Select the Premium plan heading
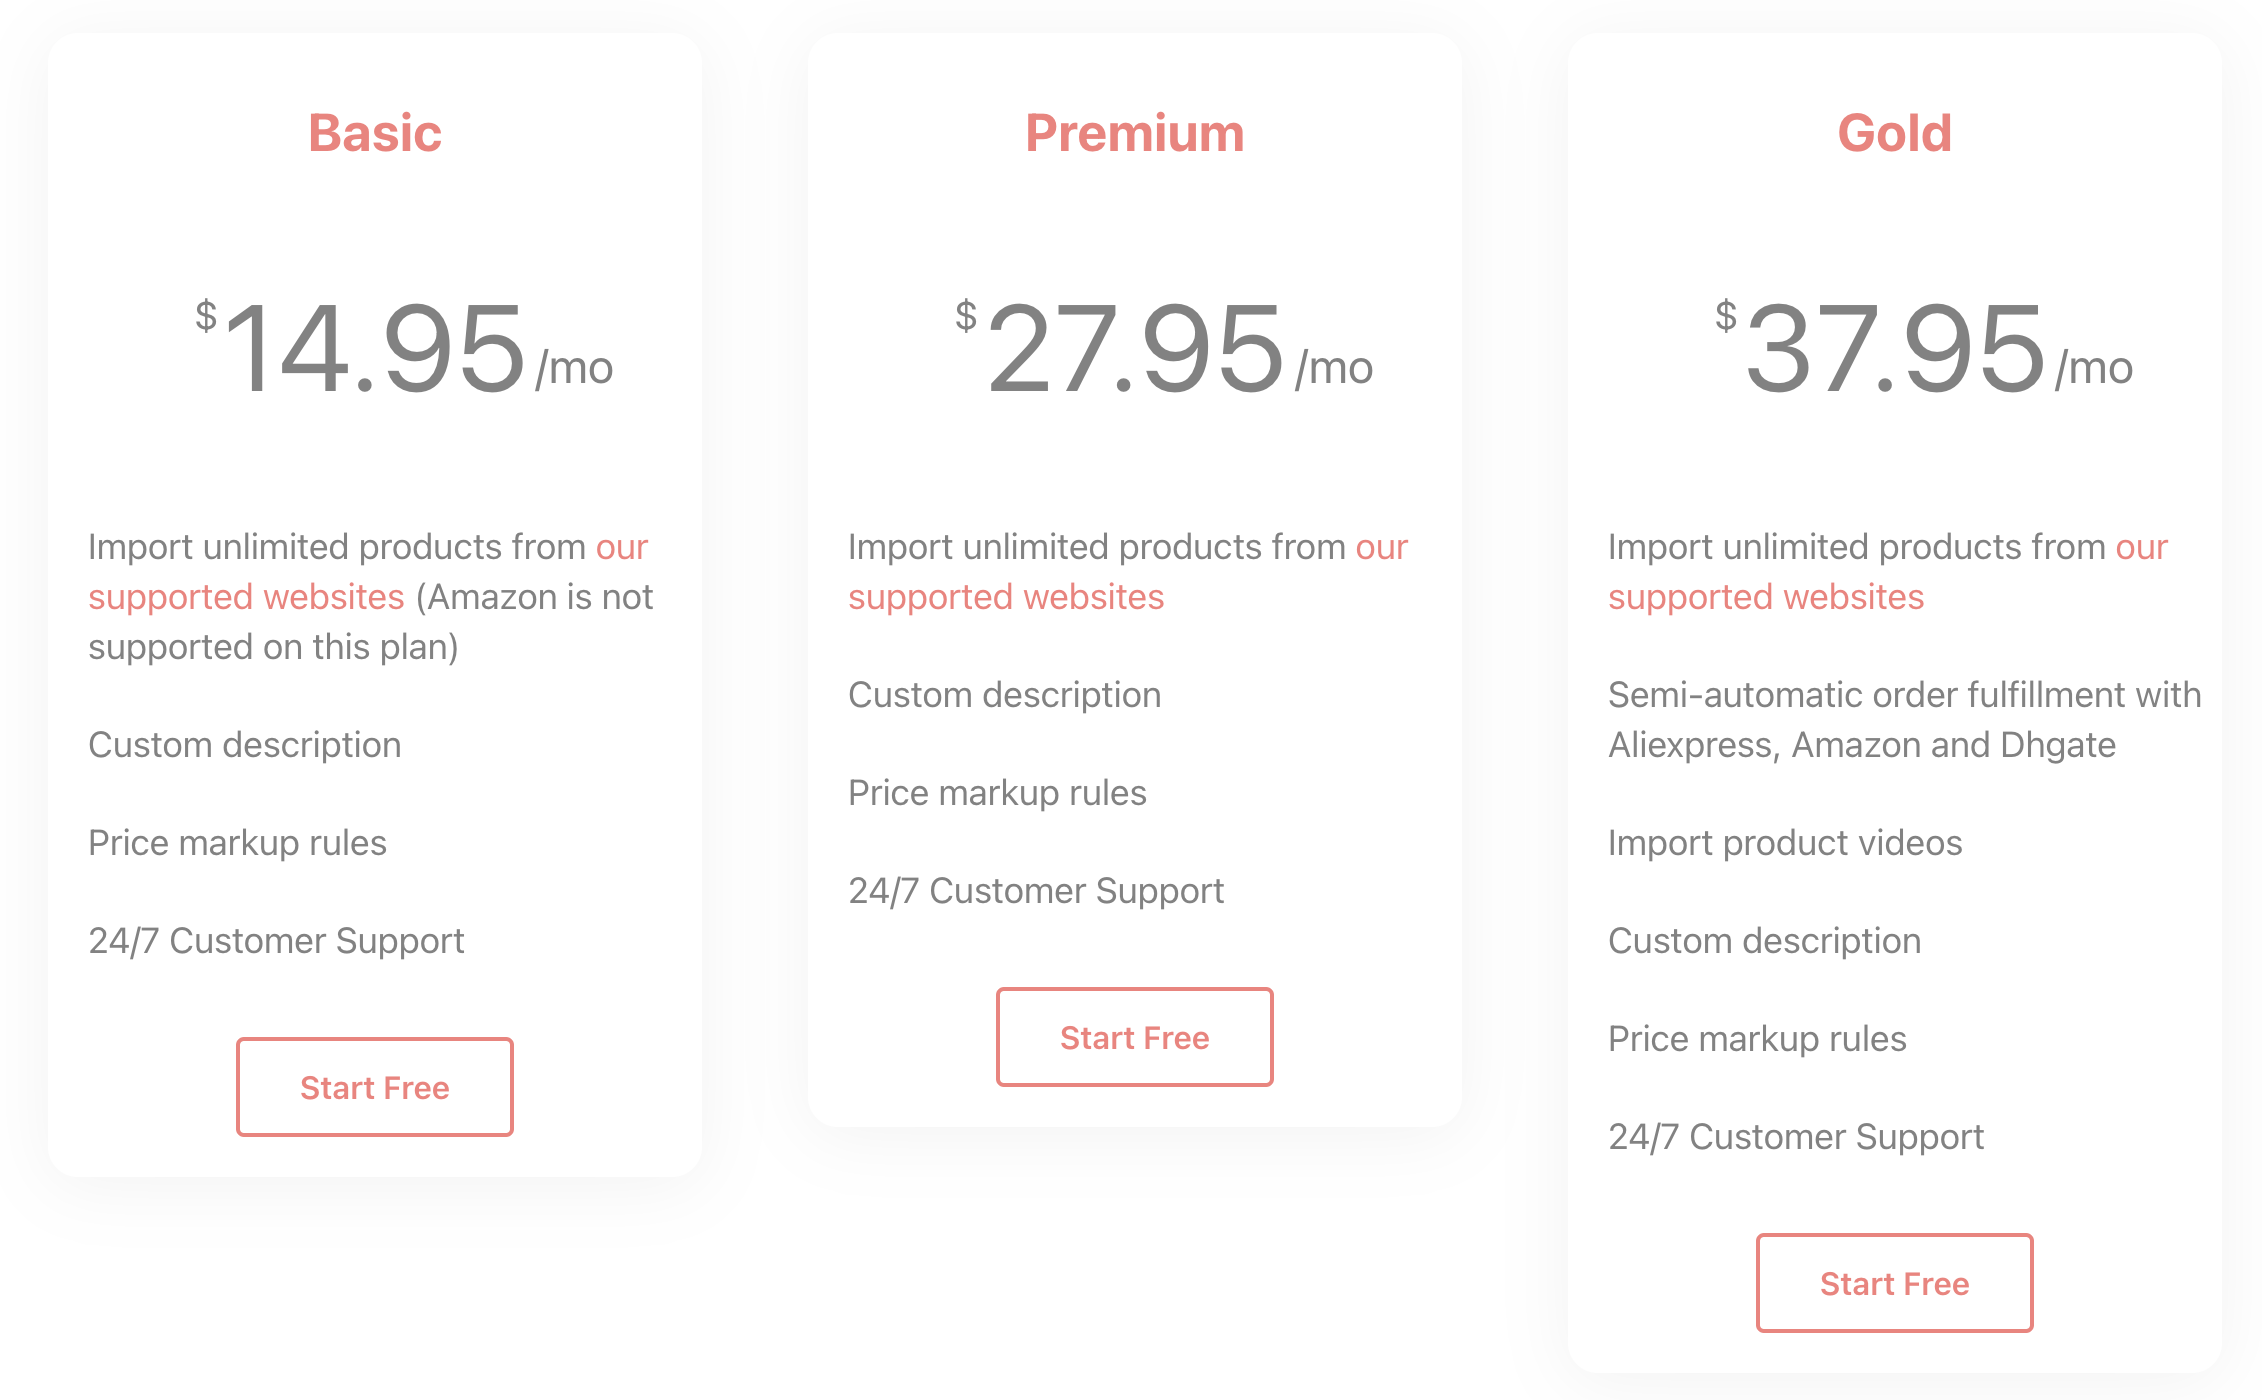 (x=1134, y=131)
